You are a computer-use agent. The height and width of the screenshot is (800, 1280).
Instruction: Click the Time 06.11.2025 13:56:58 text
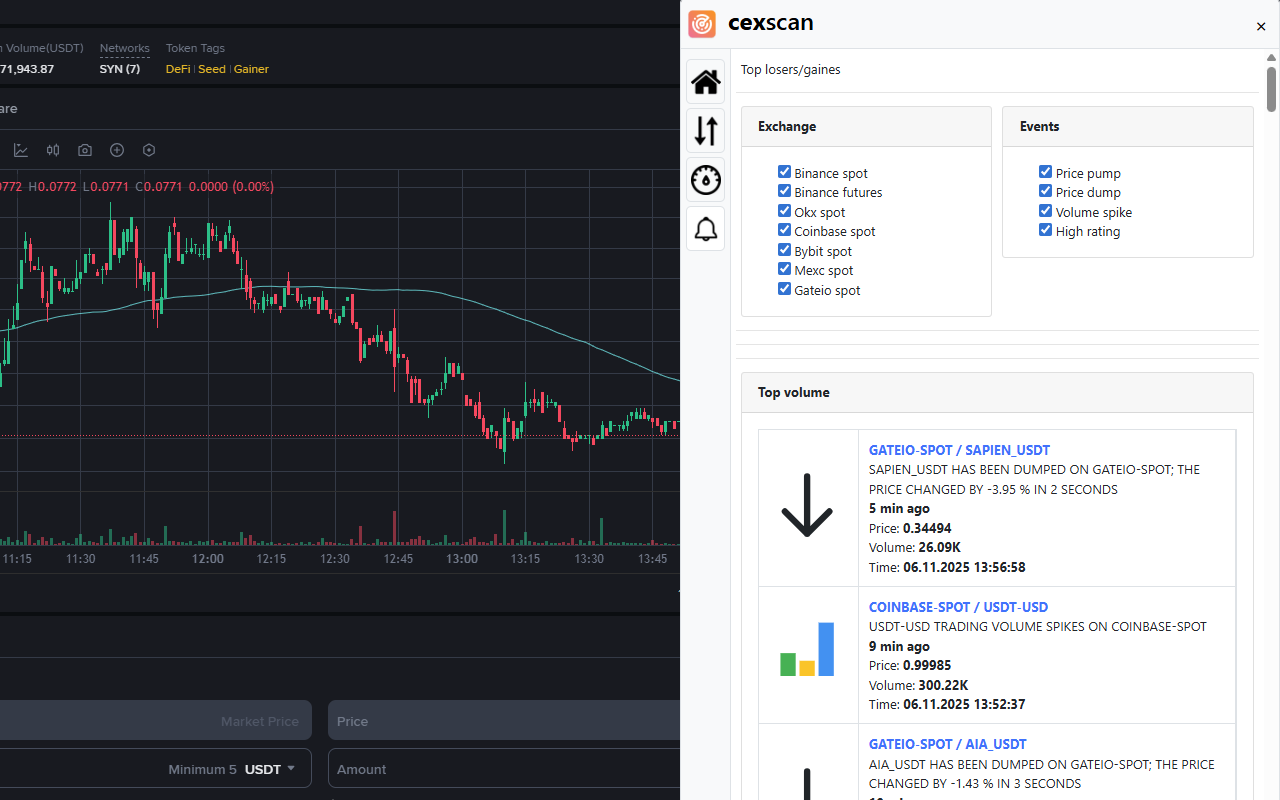947,567
